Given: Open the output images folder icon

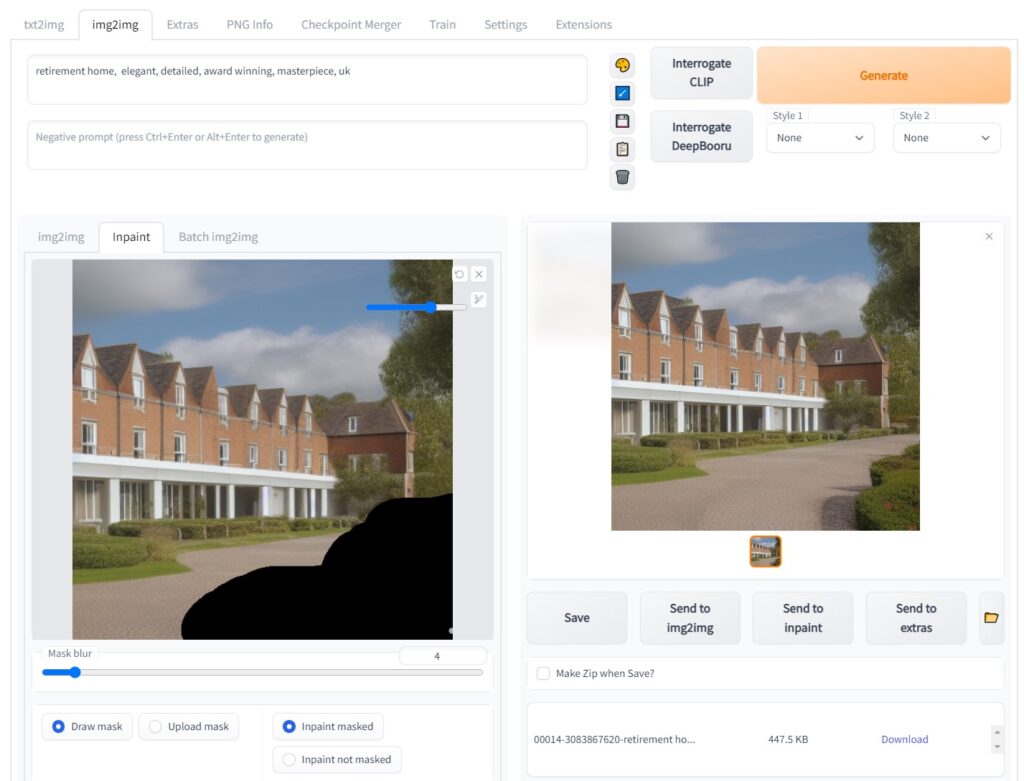Looking at the screenshot, I should (991, 617).
